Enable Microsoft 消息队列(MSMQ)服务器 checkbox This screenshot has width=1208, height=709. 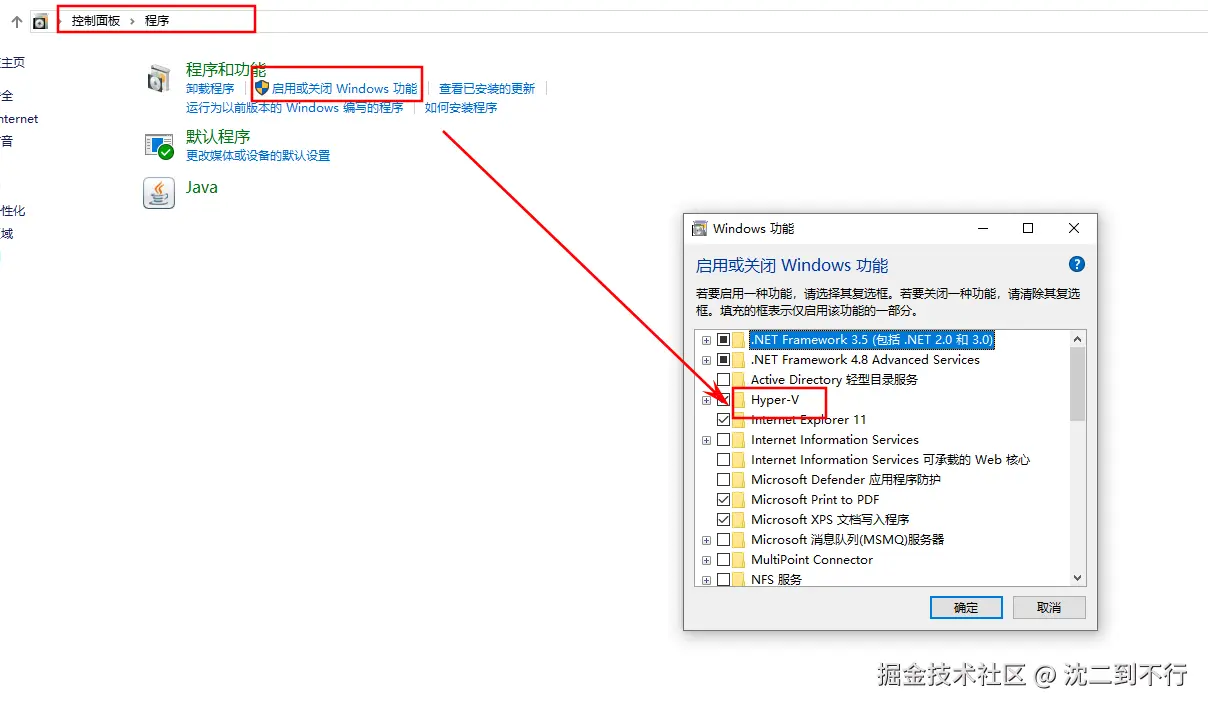click(723, 540)
